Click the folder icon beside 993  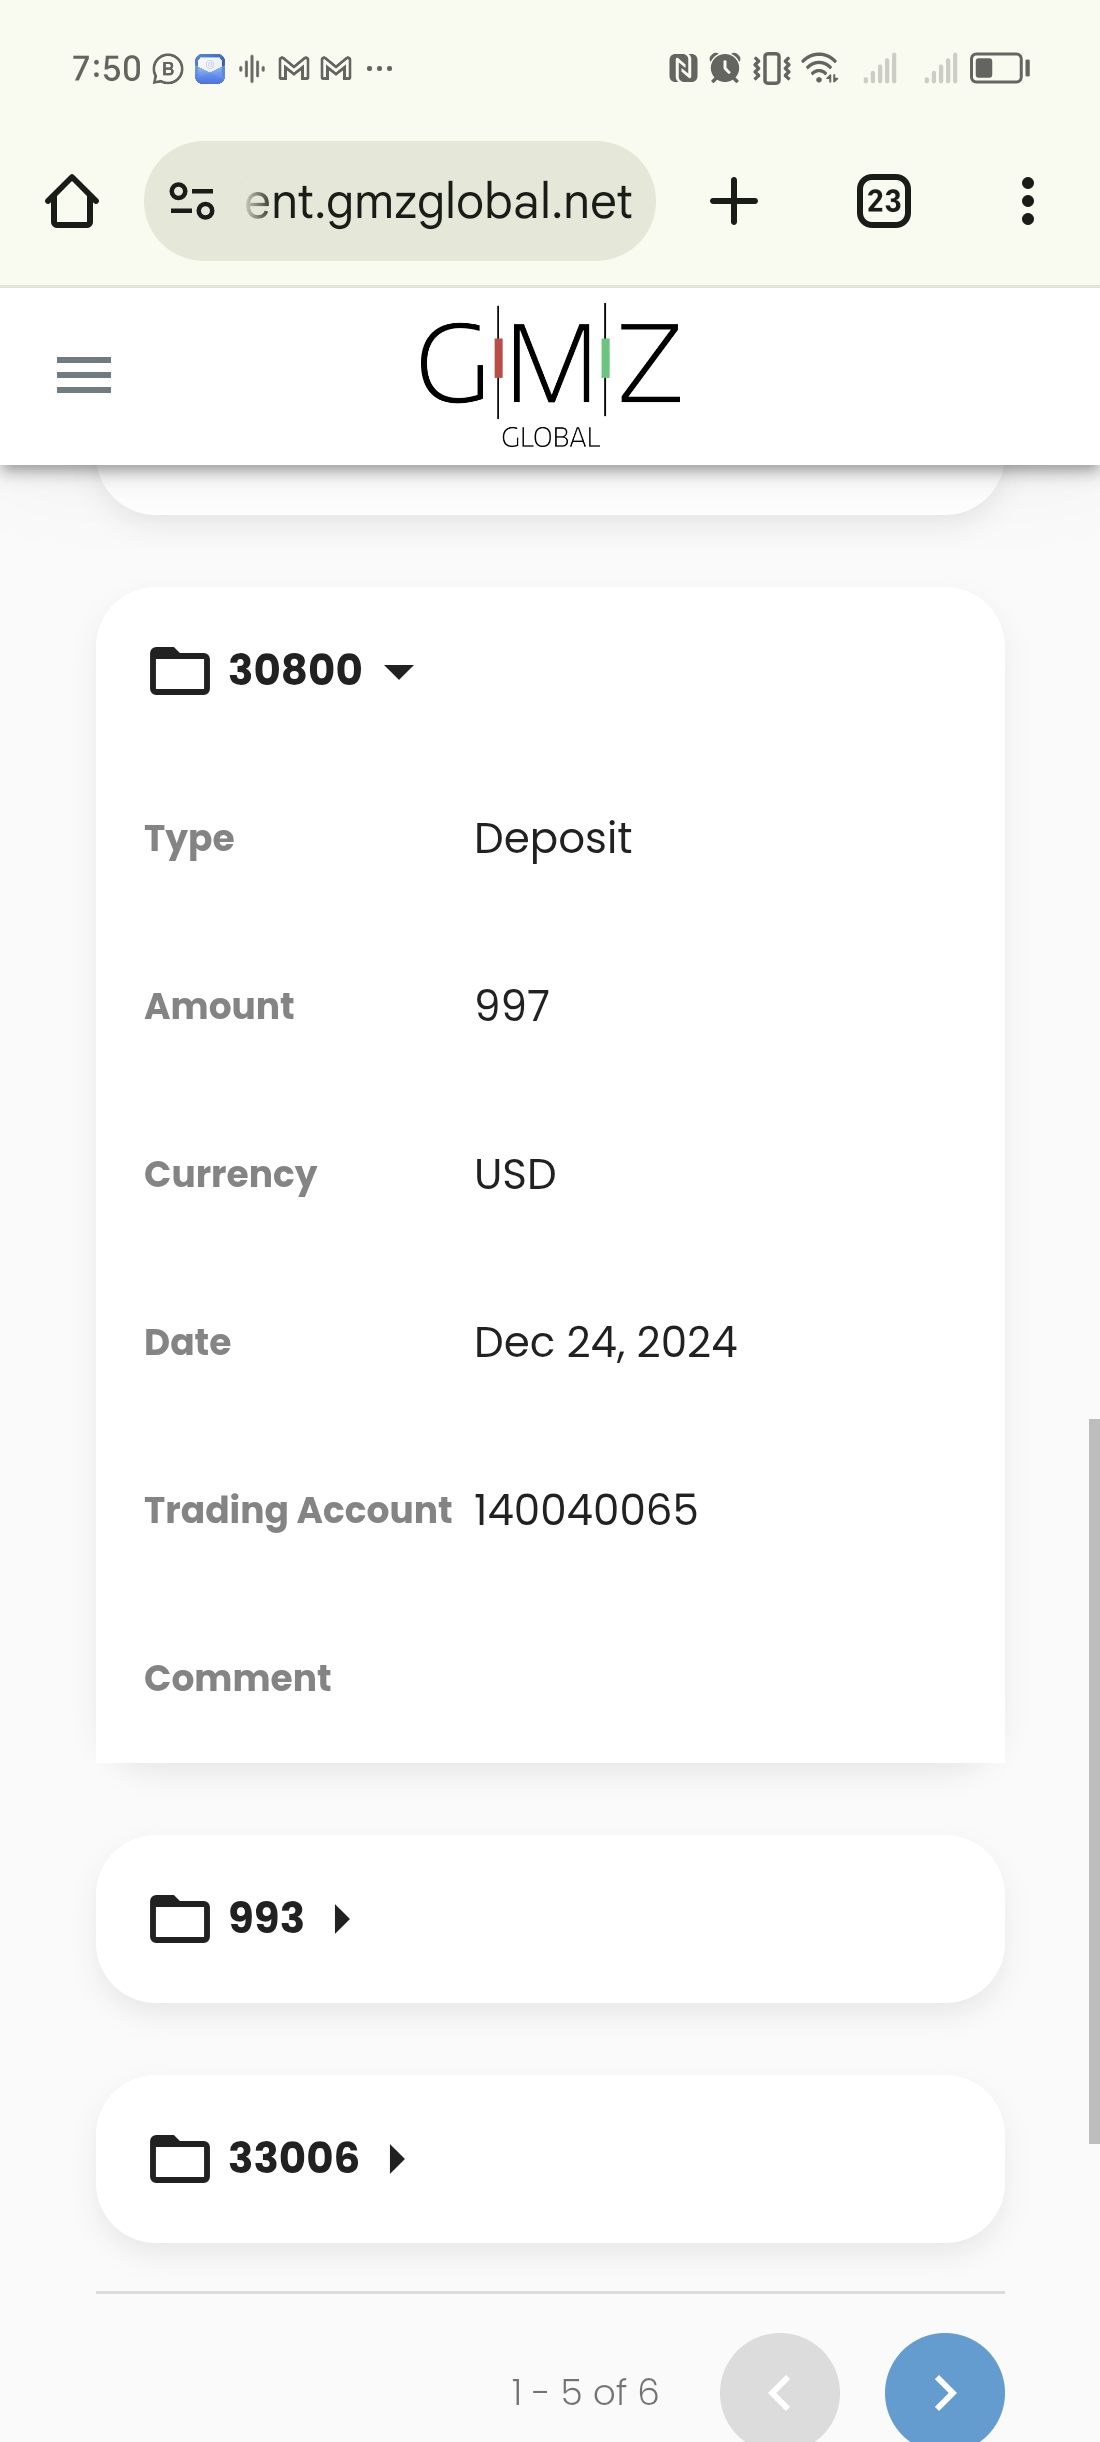180,1919
